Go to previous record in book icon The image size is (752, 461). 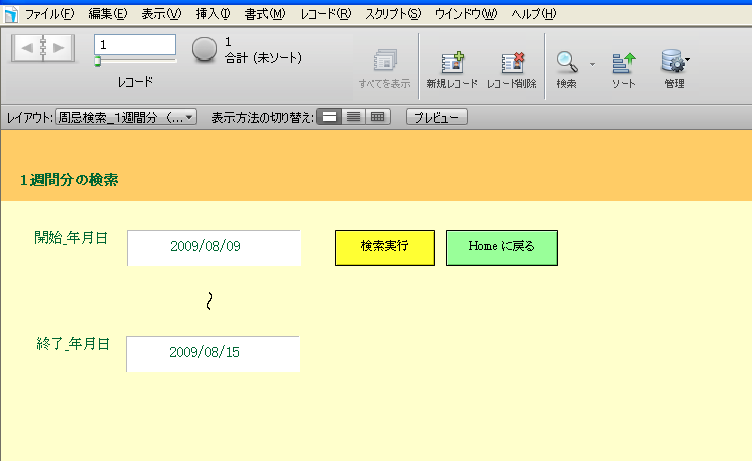click(28, 47)
